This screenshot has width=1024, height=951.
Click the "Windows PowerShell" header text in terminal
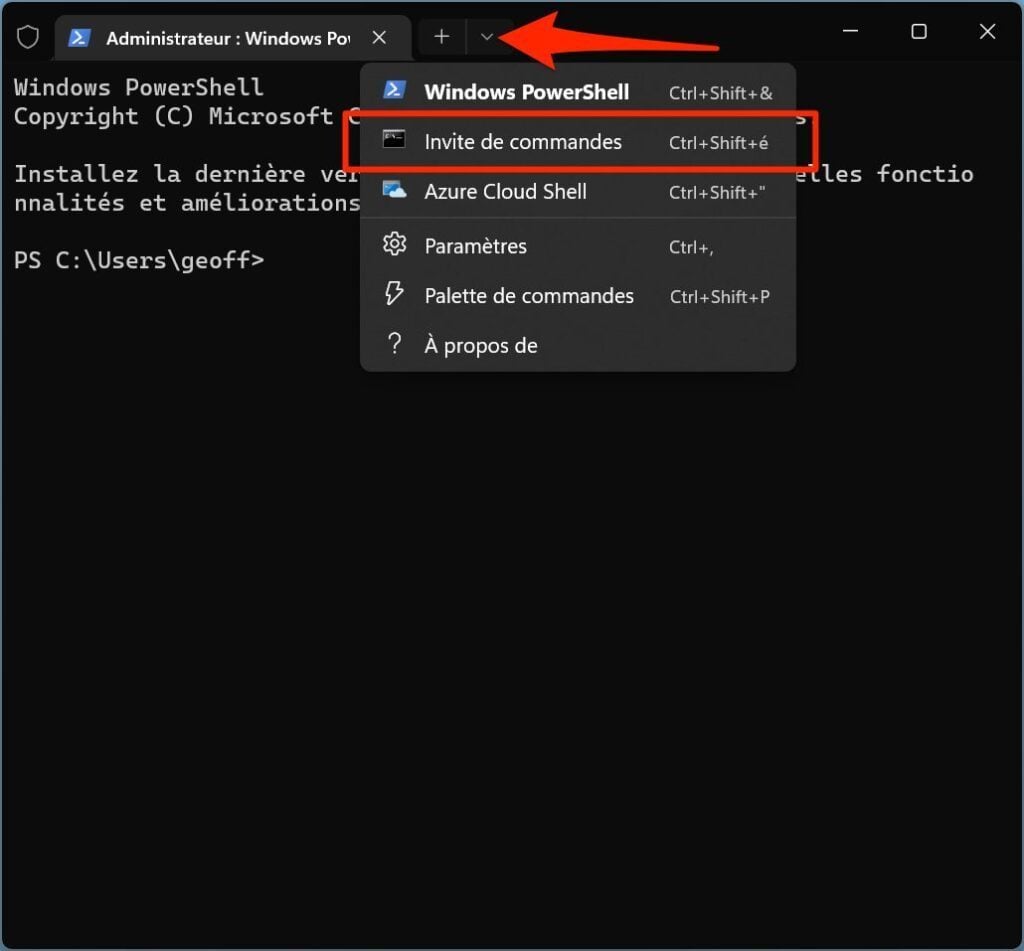[x=138, y=87]
